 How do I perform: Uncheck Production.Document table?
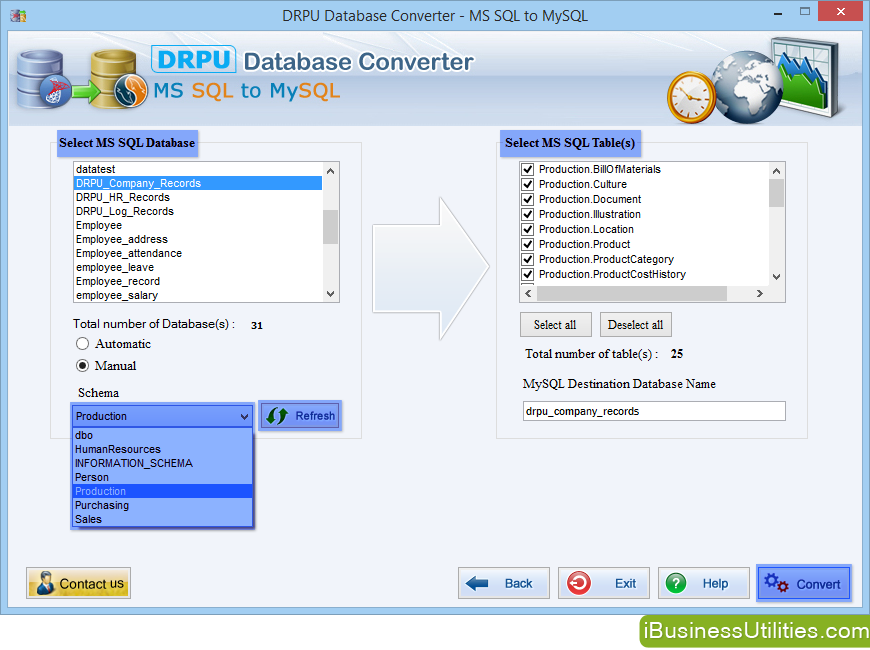[528, 199]
